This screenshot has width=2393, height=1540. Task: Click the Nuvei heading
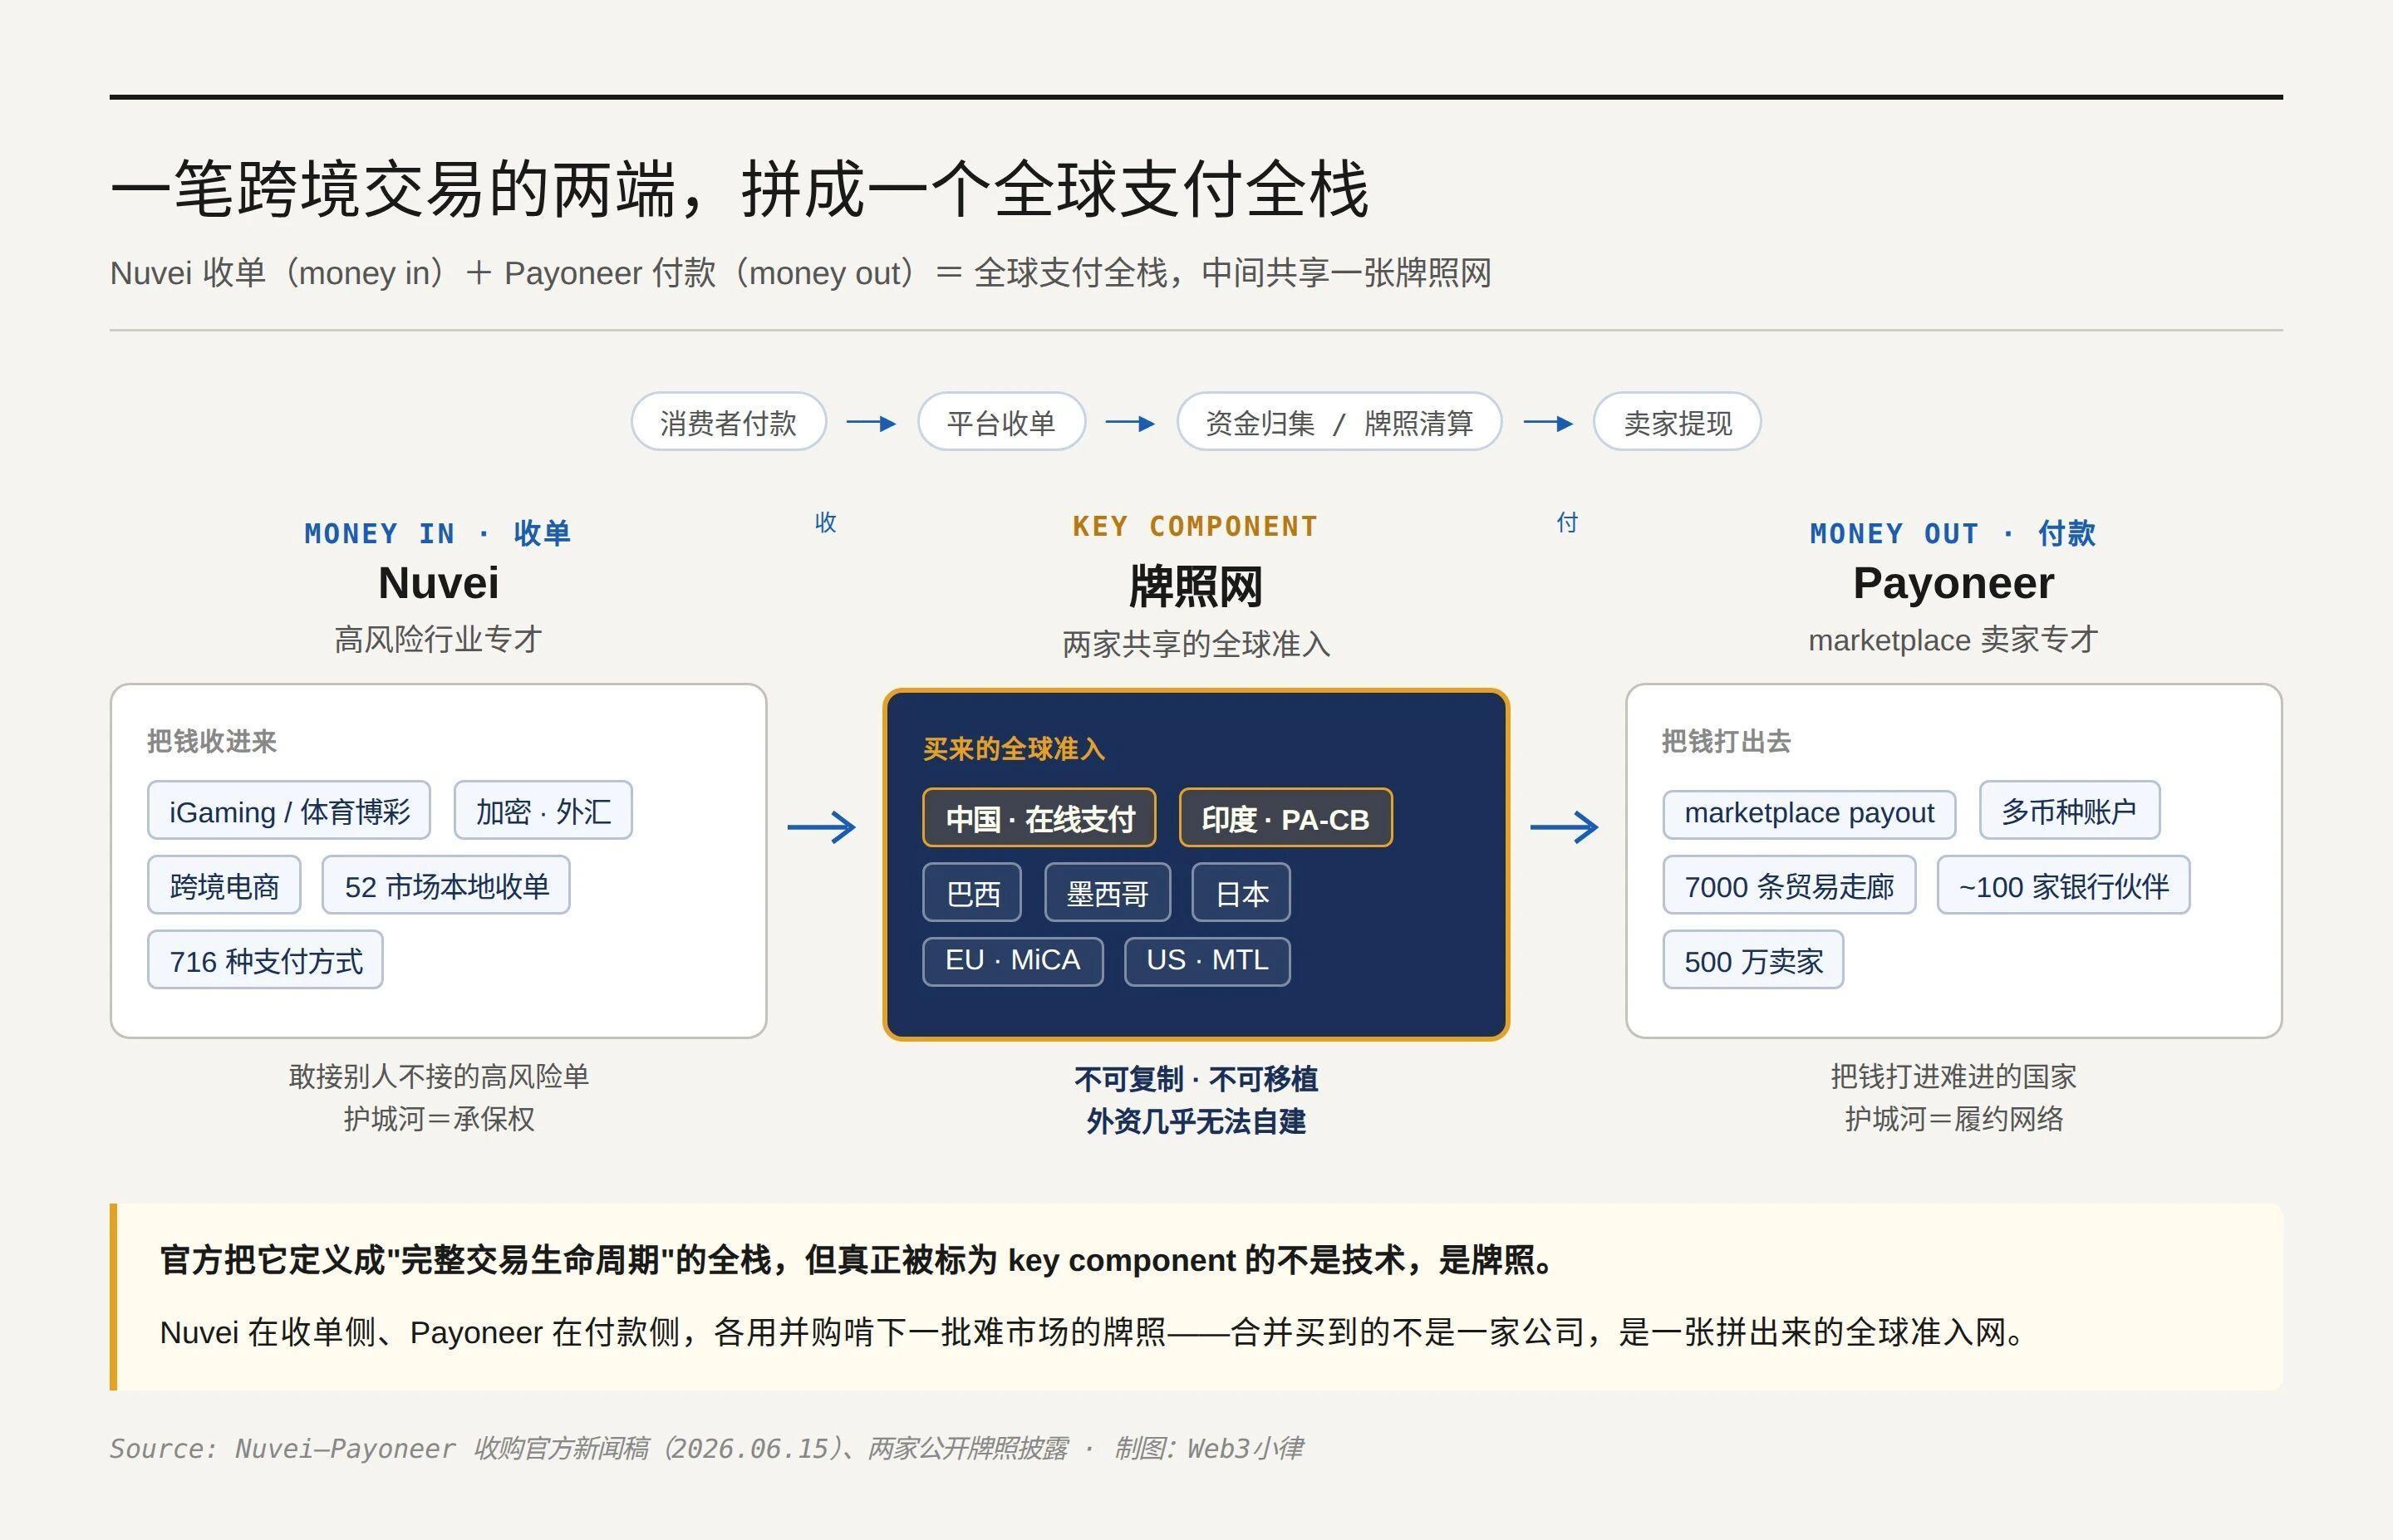point(438,583)
